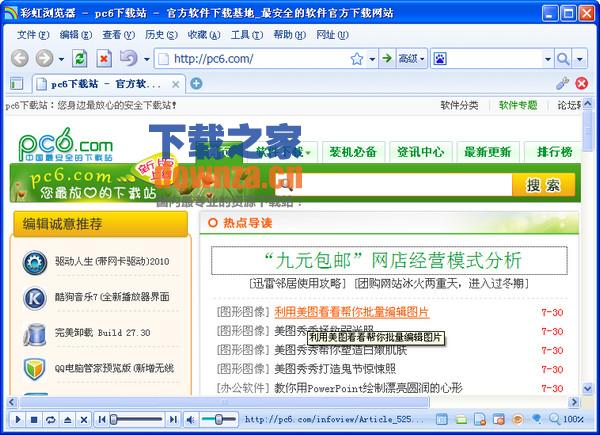Click the green go arrow beside the address bar
Image resolution: width=600 pixels, height=435 pixels.
(387, 59)
